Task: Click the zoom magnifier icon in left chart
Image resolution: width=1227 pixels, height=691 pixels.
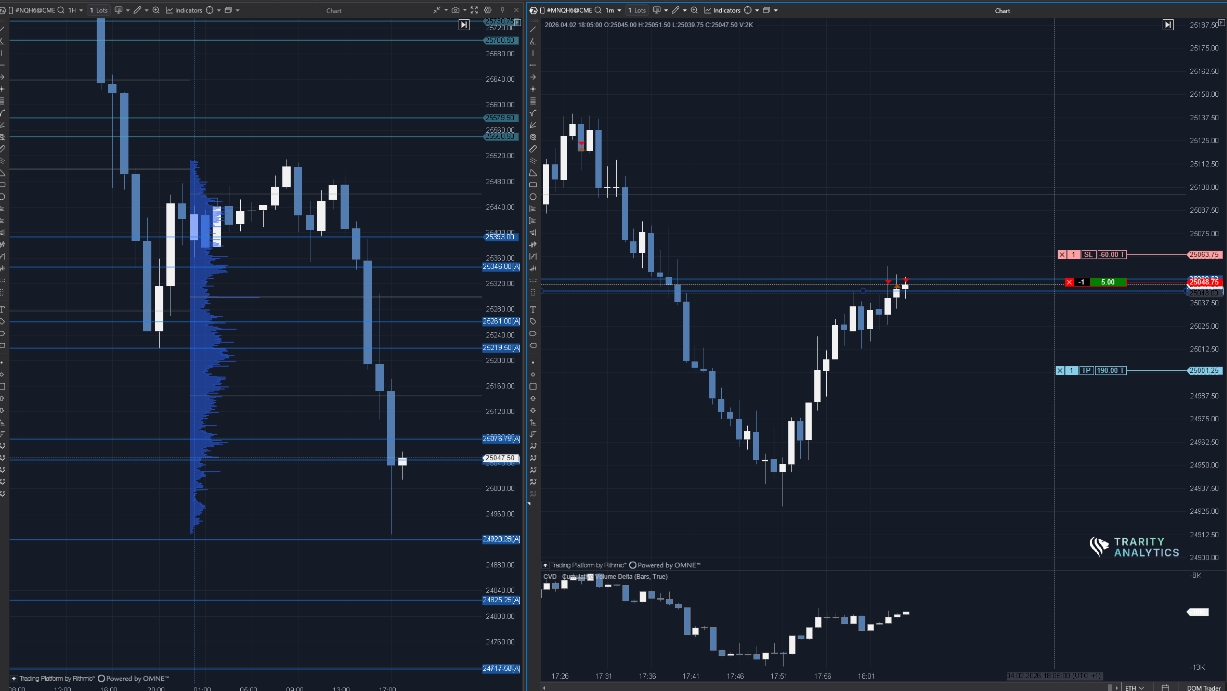Action: [x=156, y=10]
